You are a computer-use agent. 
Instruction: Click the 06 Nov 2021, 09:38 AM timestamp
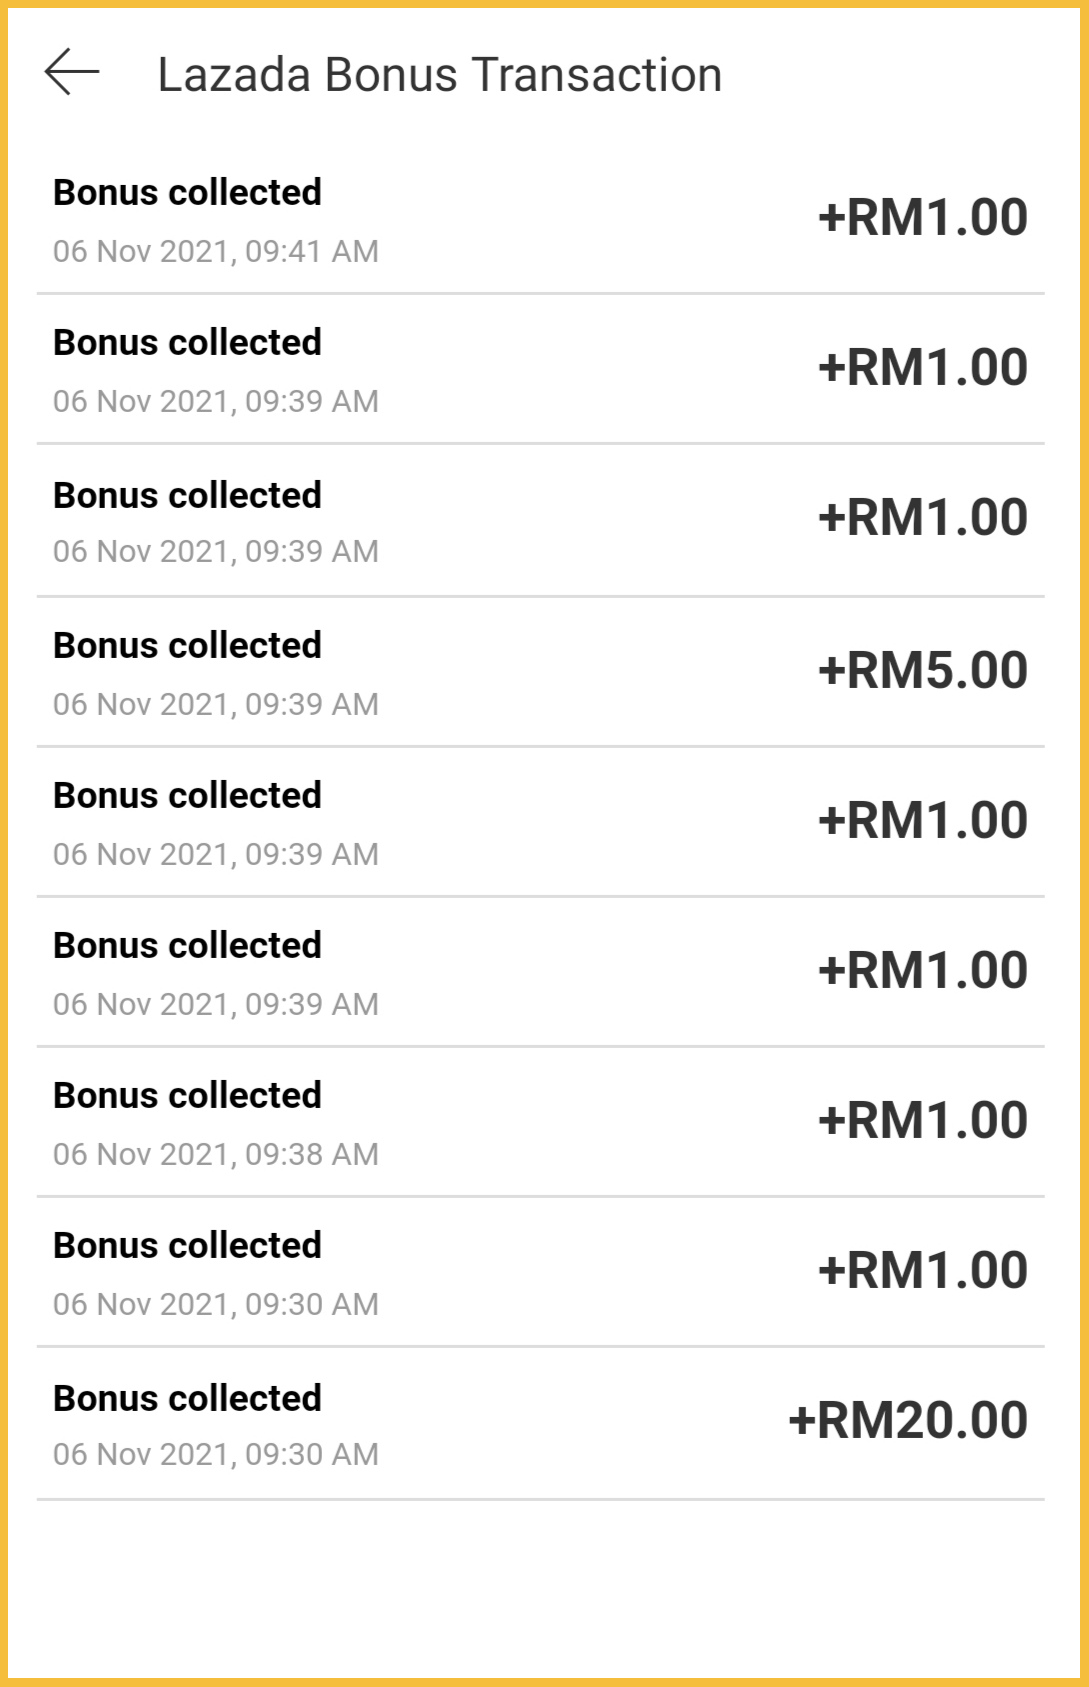(x=216, y=1154)
